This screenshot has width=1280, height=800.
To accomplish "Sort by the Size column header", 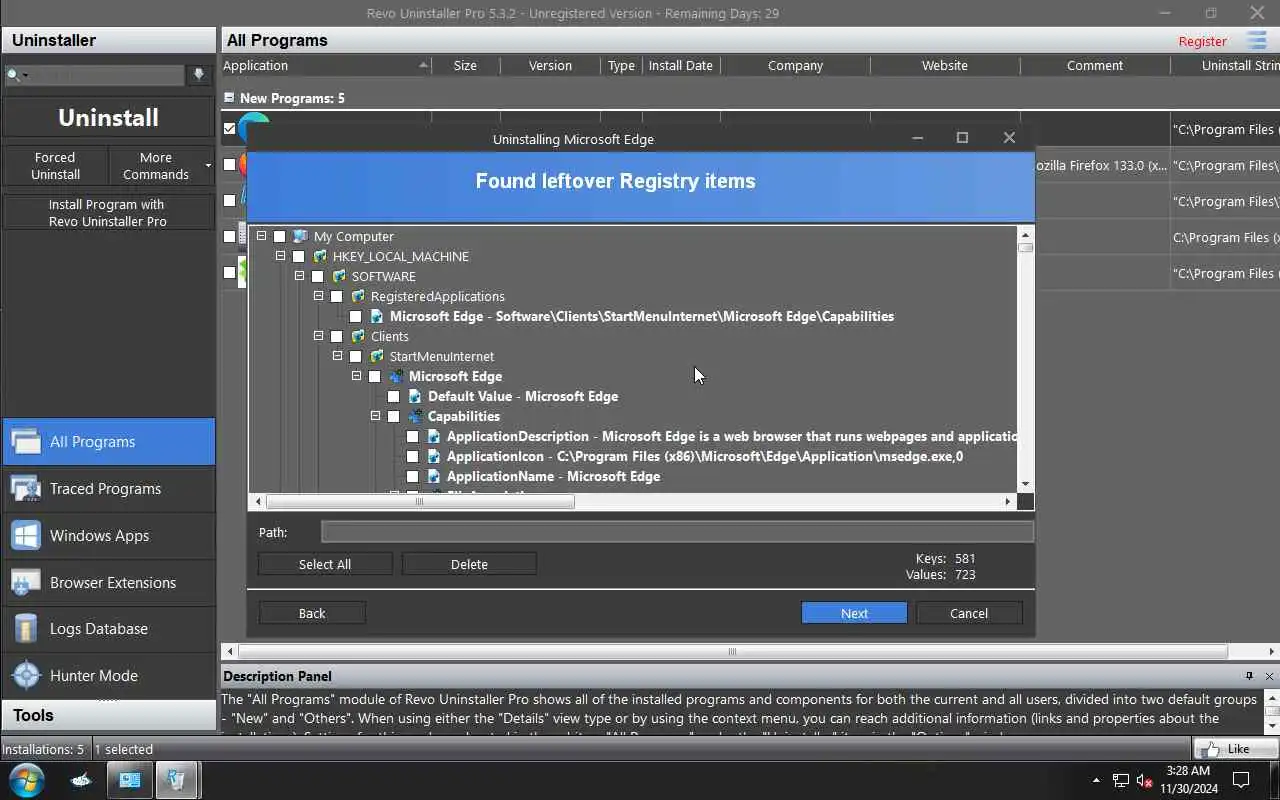I will pyautogui.click(x=465, y=66).
